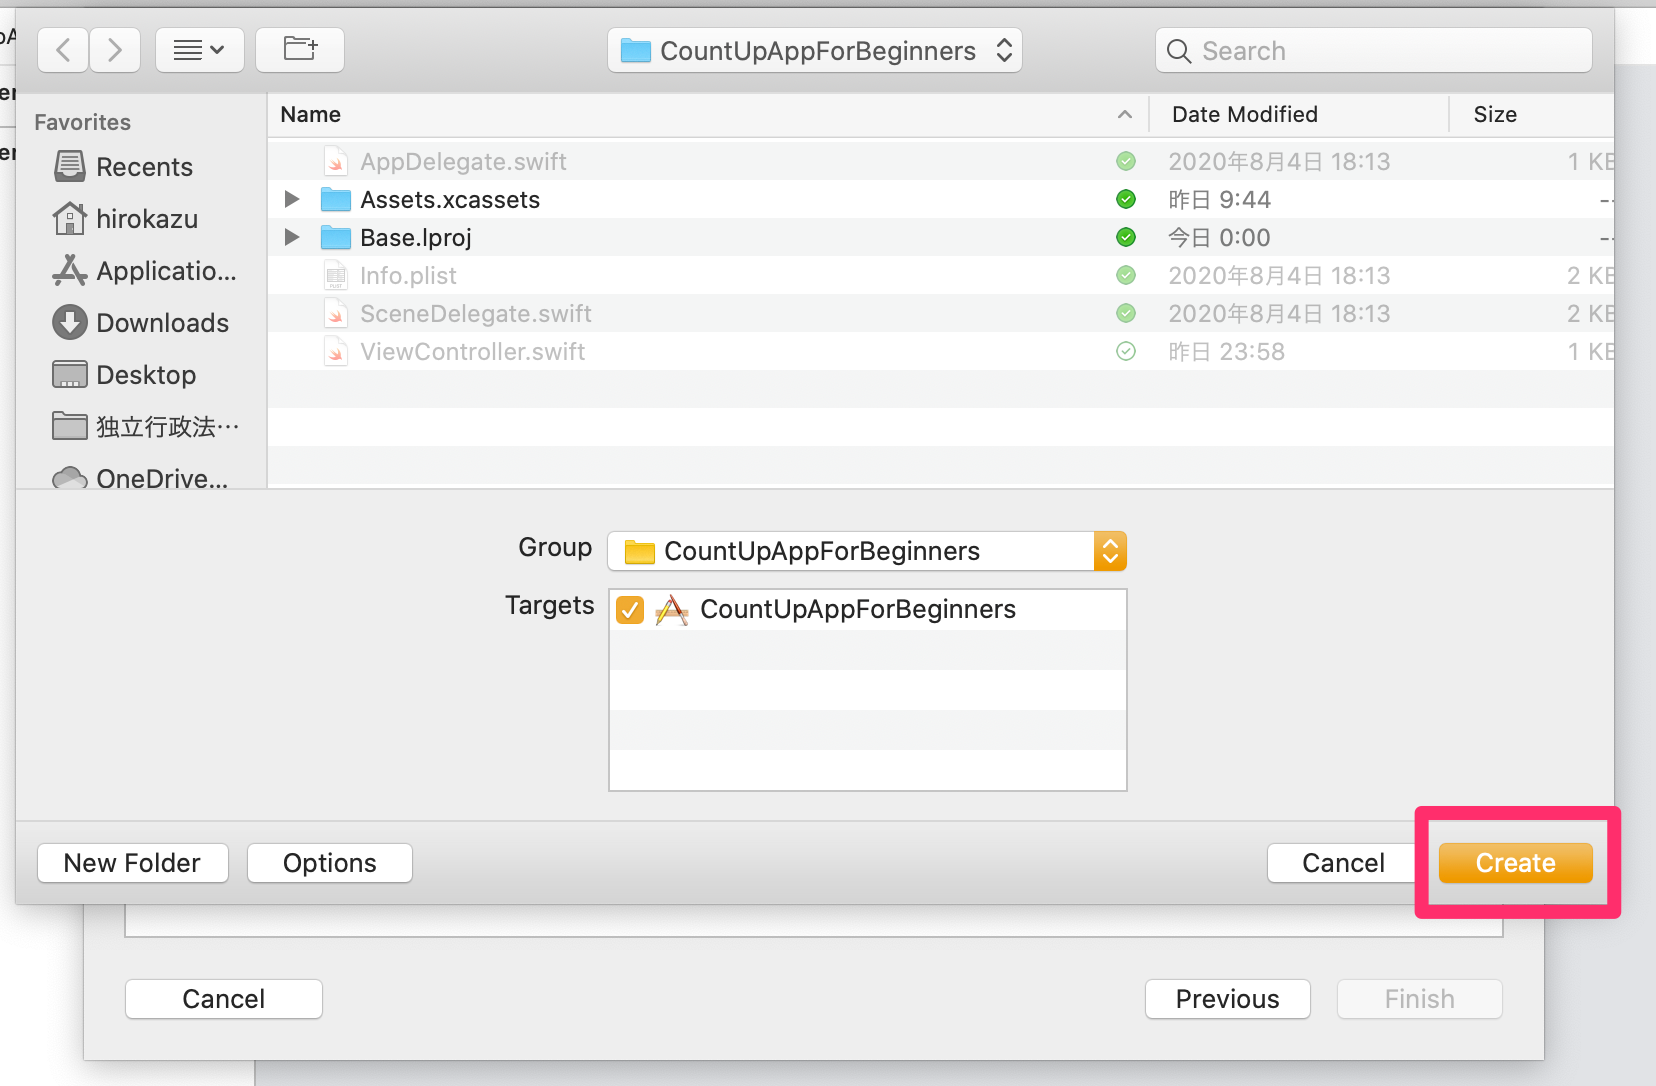Click the new folder toolbar icon
Screen dimensions: 1656x1086
click(300, 50)
